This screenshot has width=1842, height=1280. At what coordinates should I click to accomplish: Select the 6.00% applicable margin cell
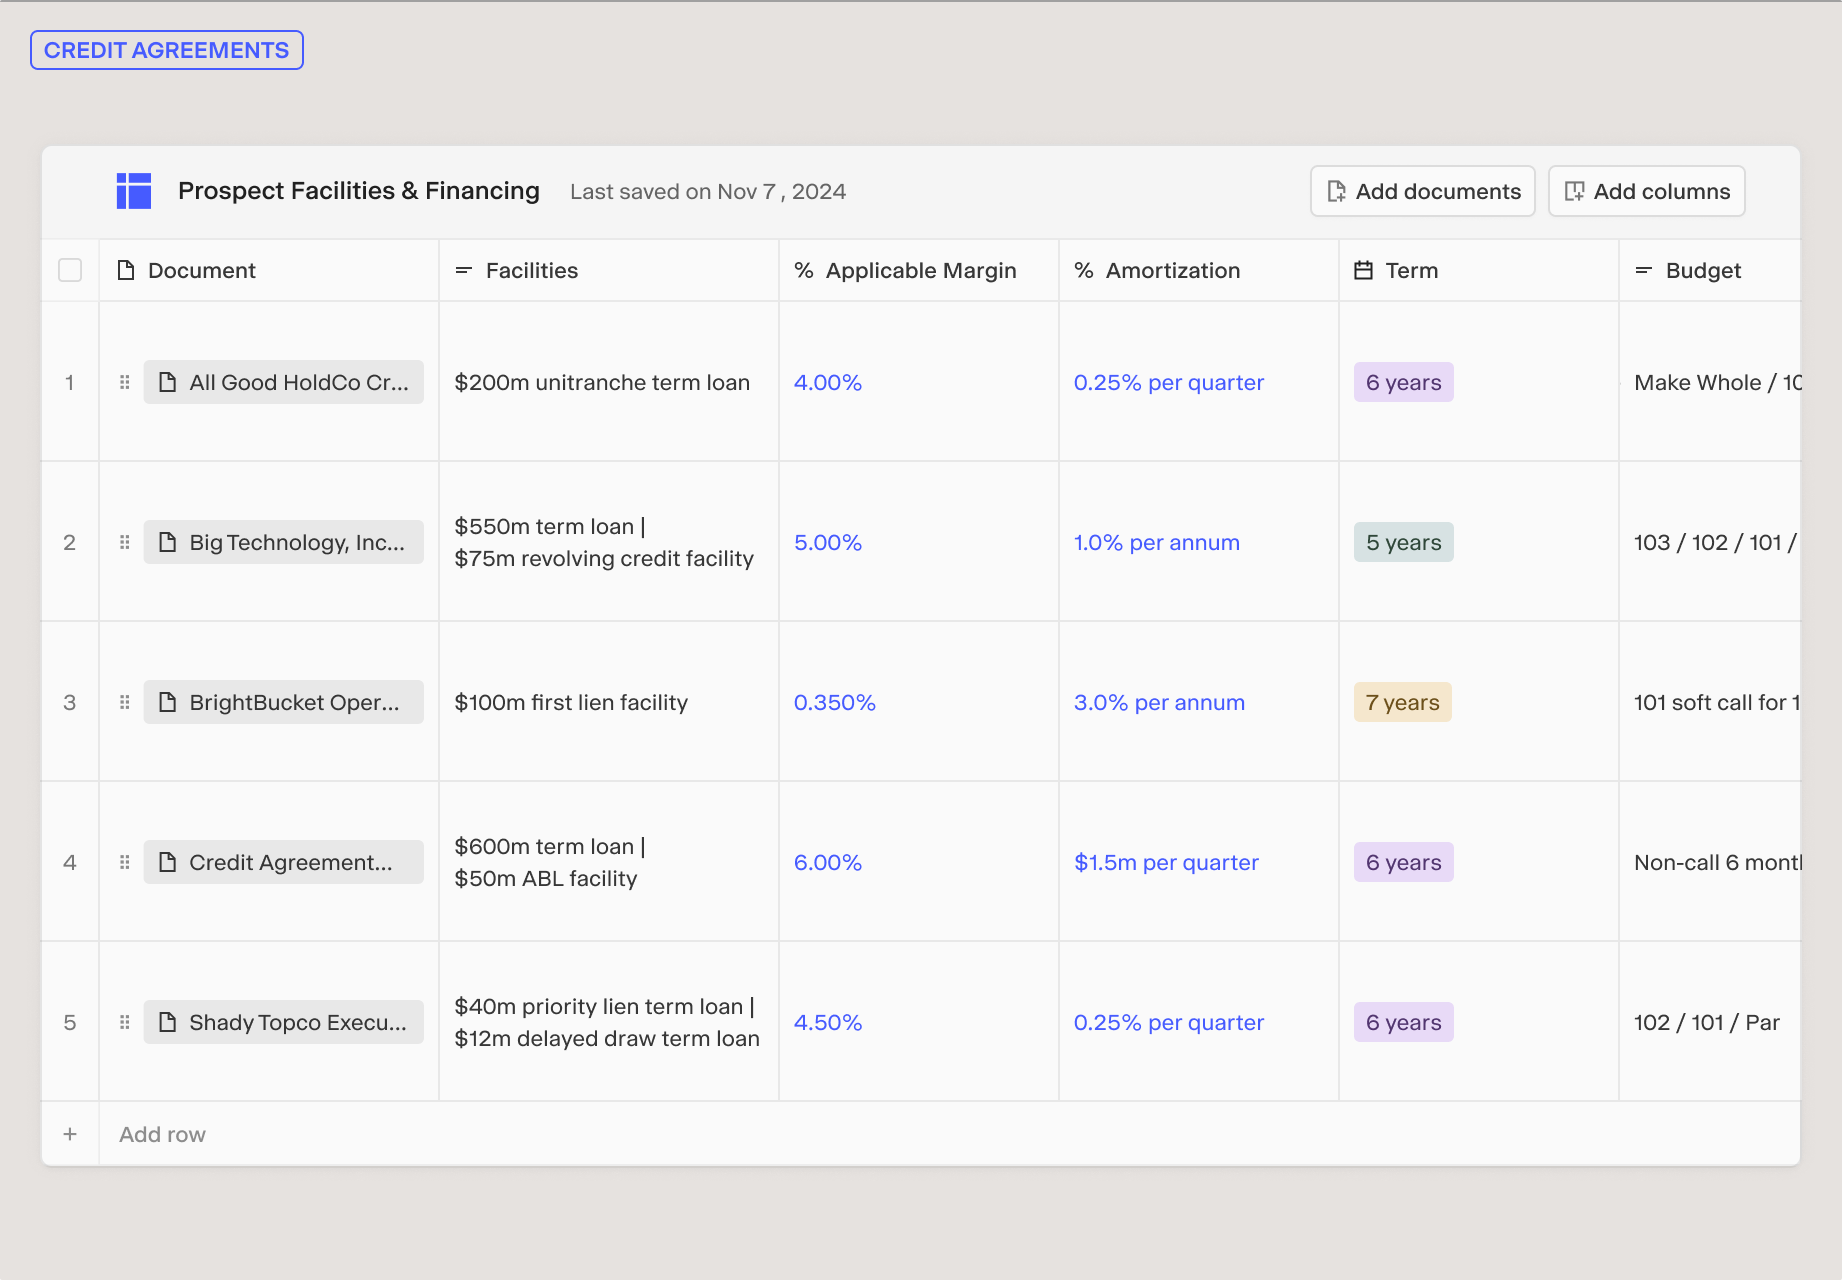click(x=828, y=862)
